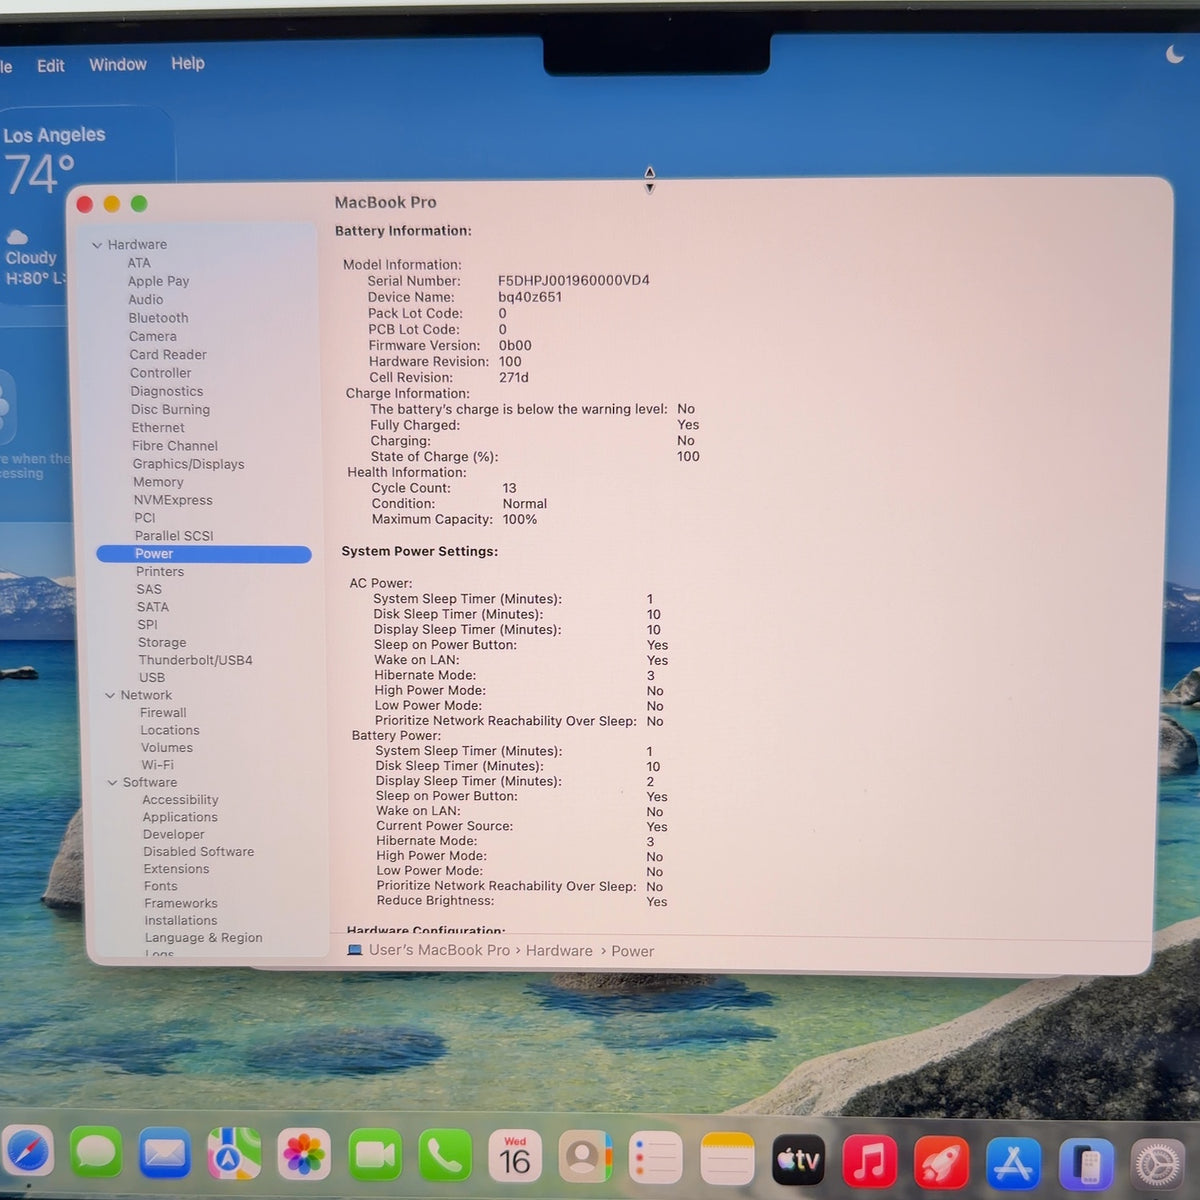Click the Focus moon icon in menu bar
Image resolution: width=1200 pixels, height=1200 pixels.
point(1175,54)
